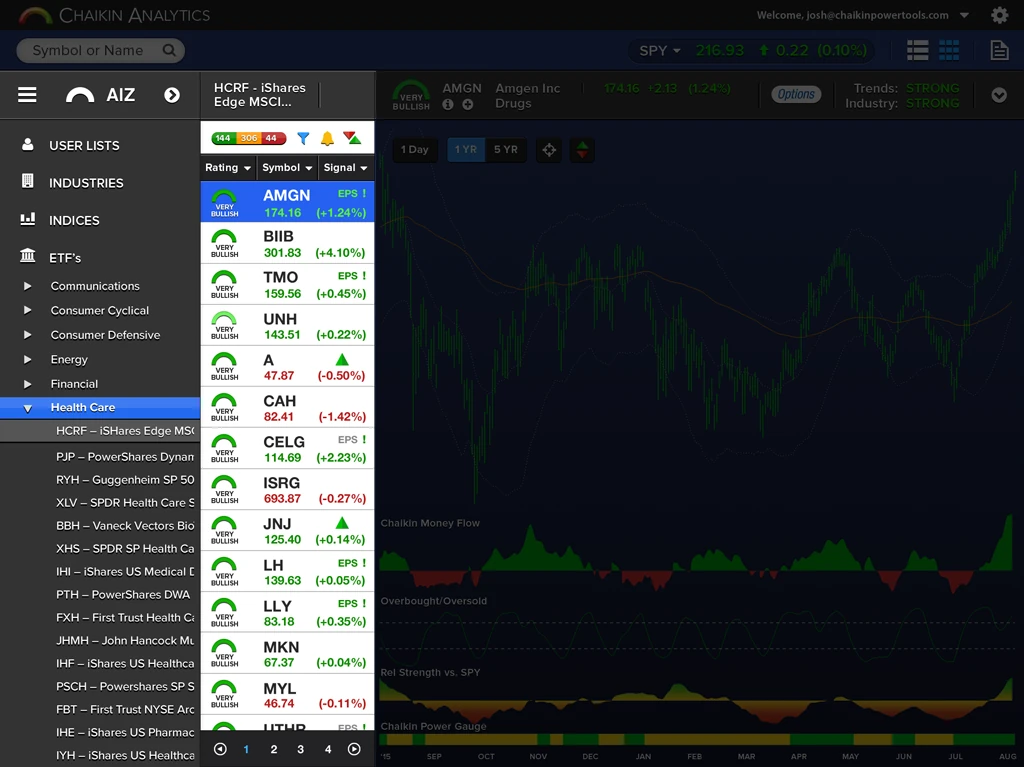The image size is (1024, 767).
Task: Click the 144 green bullish count
Action: pos(223,138)
